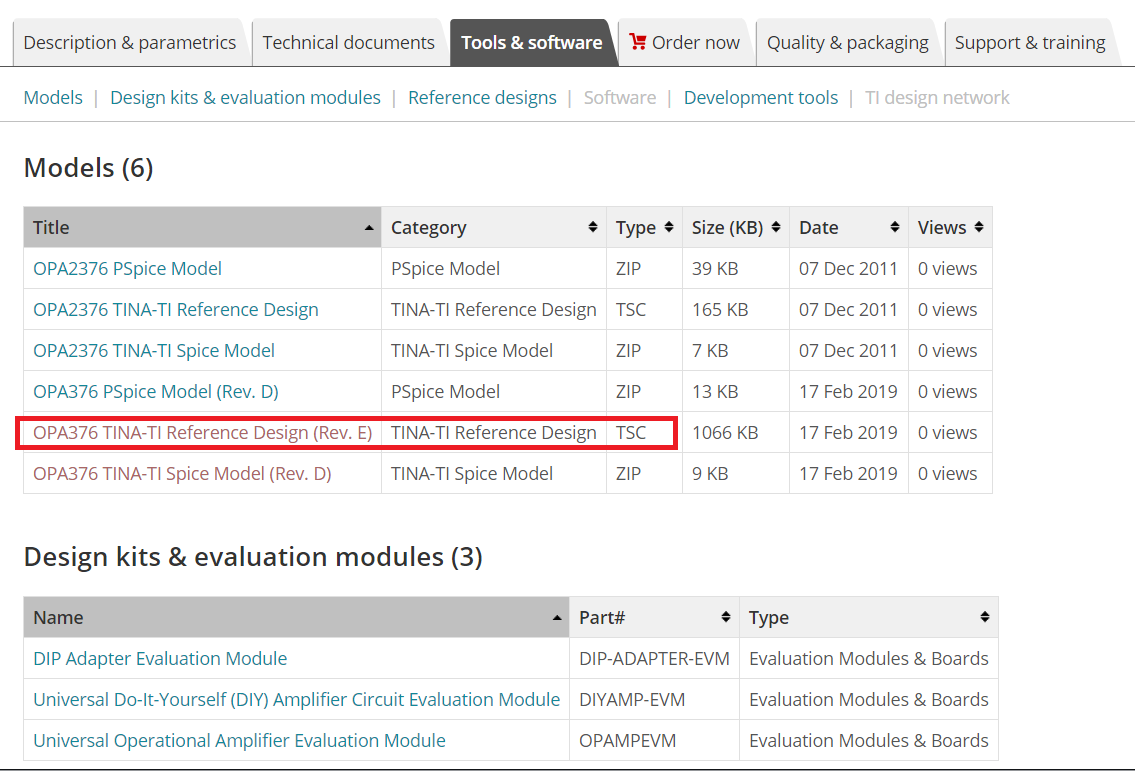Open Universal Do-It-Yourself (DIY) Amplifier Circuit Evaluation Module
1135x771 pixels.
click(297, 700)
